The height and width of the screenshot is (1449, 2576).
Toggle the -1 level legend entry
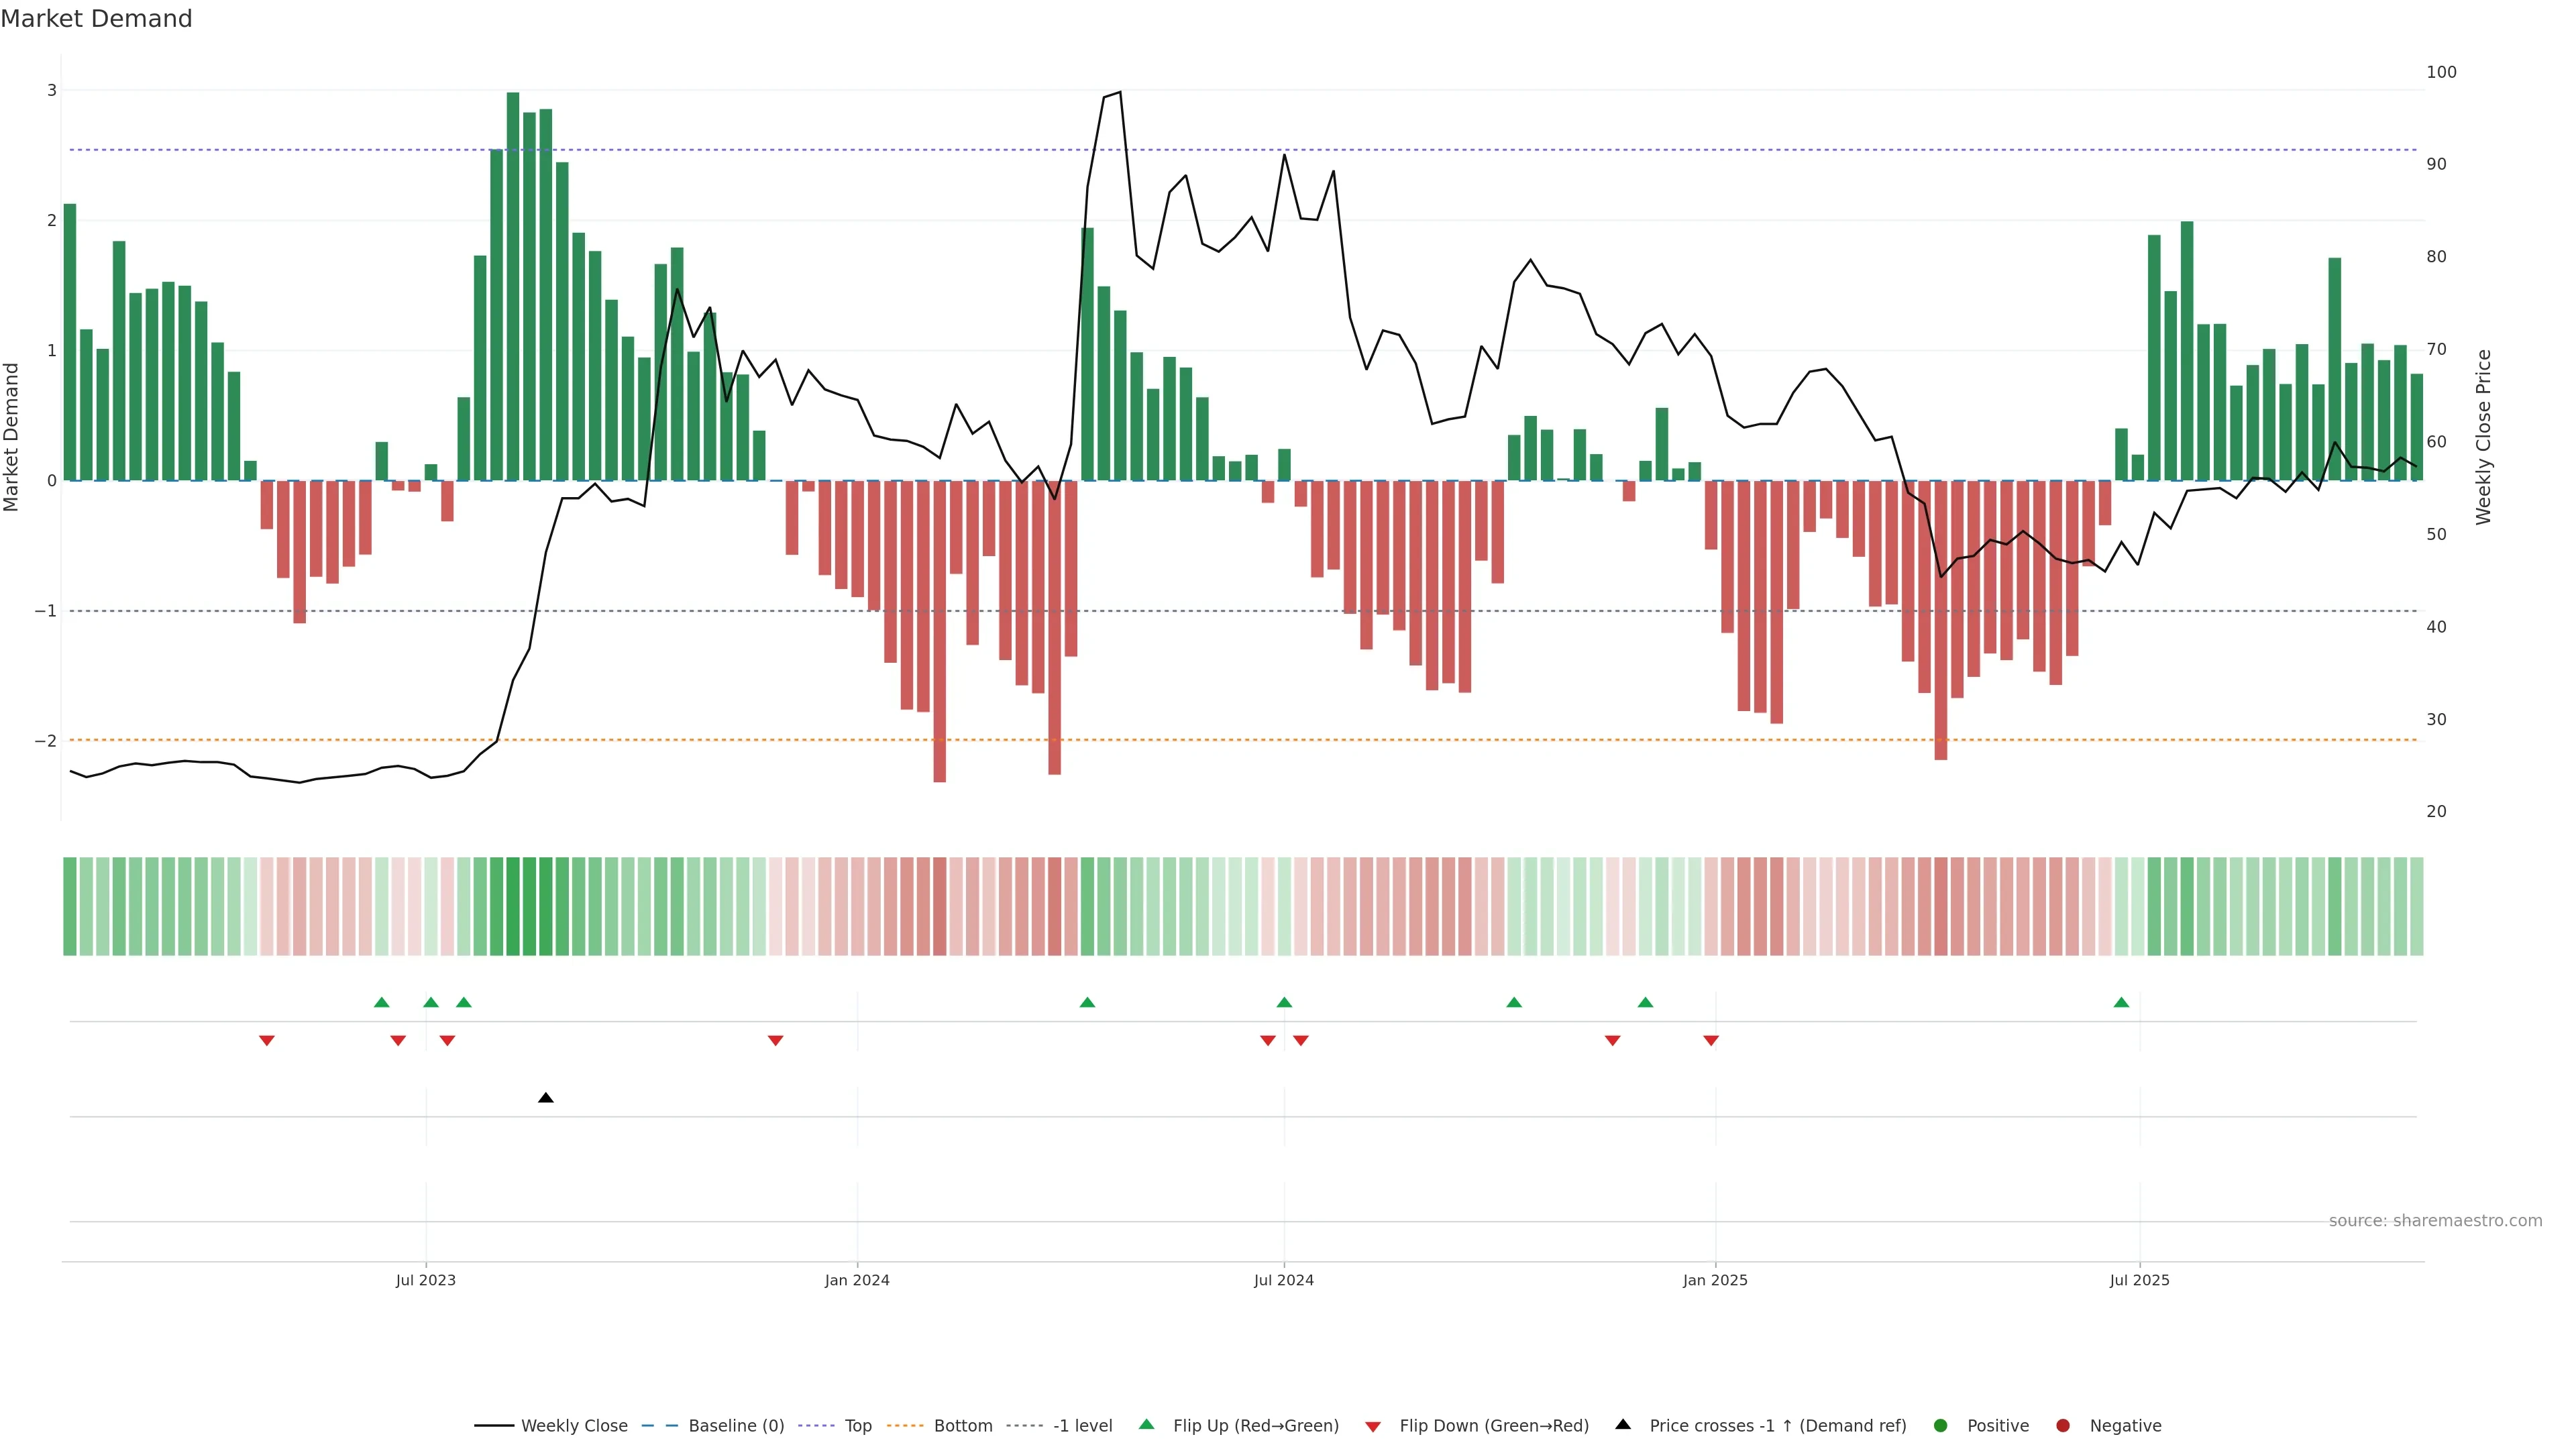coord(1082,1426)
